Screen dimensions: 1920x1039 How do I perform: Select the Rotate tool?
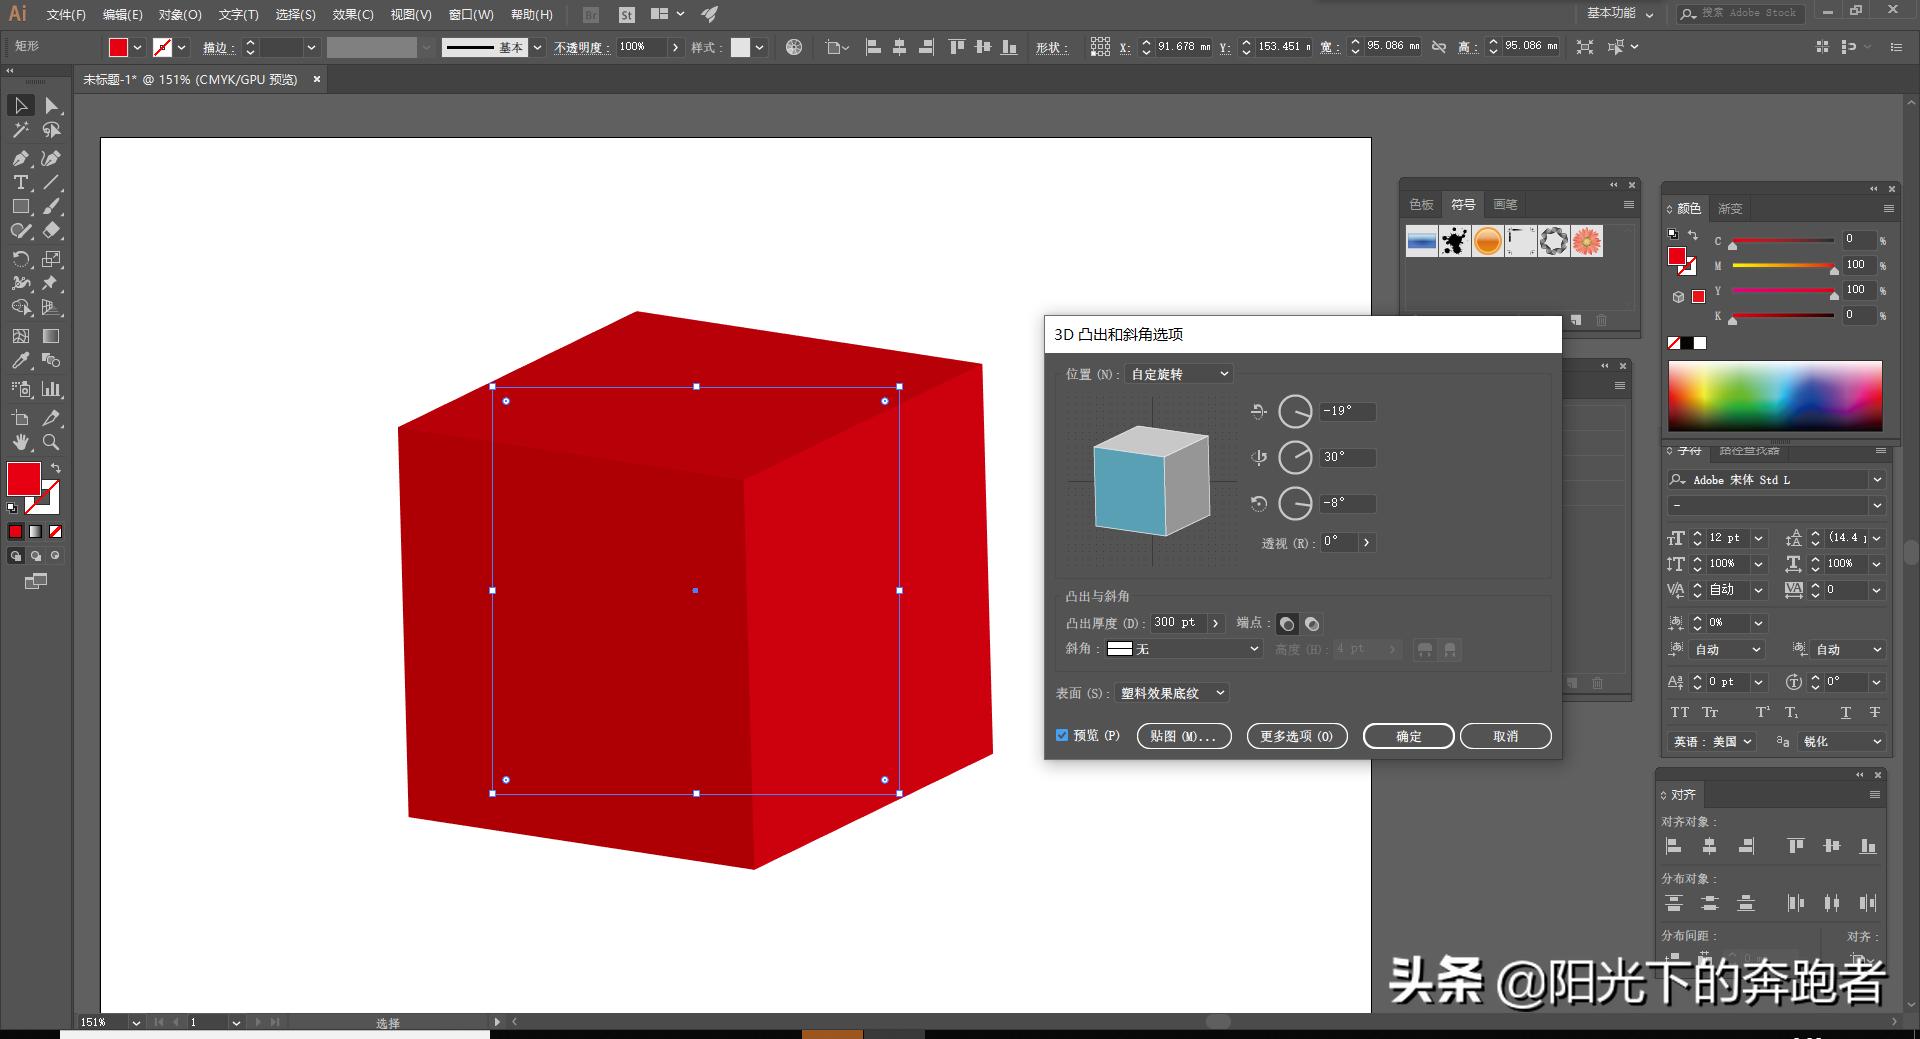coord(20,259)
